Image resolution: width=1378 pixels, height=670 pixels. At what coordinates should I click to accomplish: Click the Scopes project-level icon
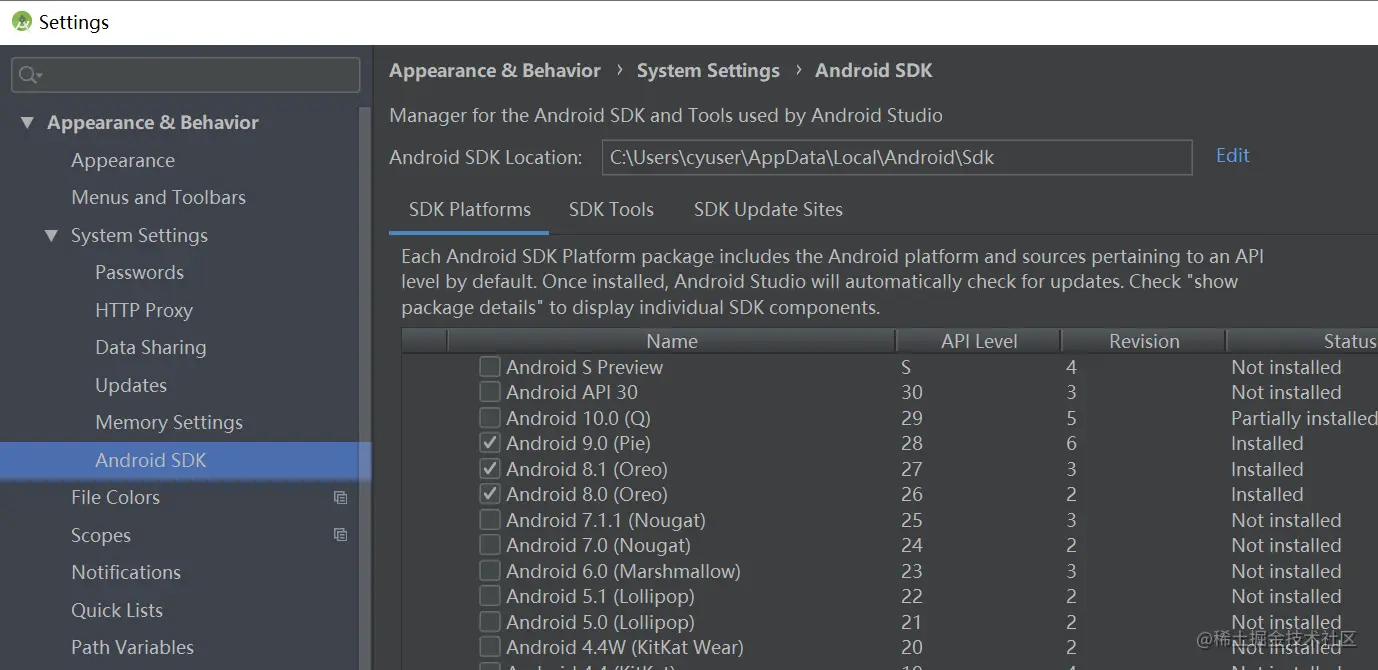pyautogui.click(x=340, y=535)
